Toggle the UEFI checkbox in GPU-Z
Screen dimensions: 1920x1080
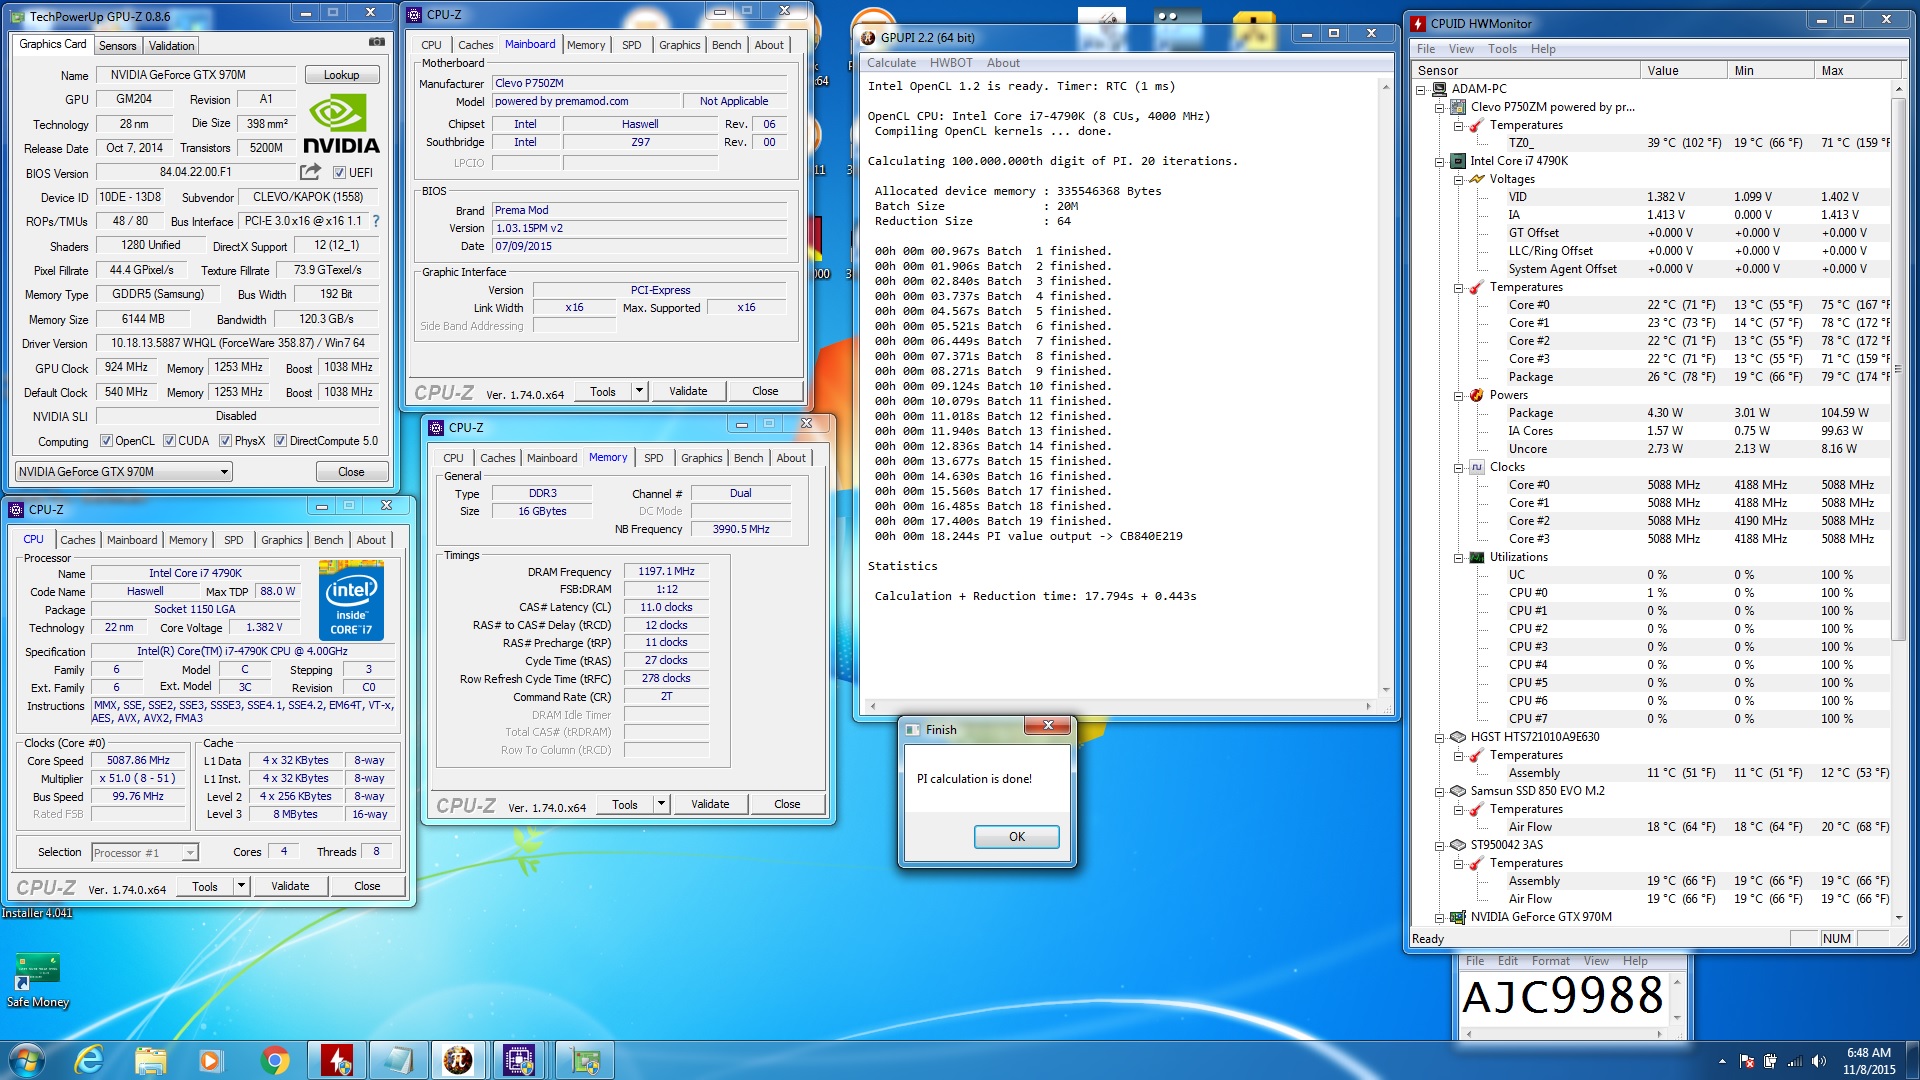[x=339, y=172]
